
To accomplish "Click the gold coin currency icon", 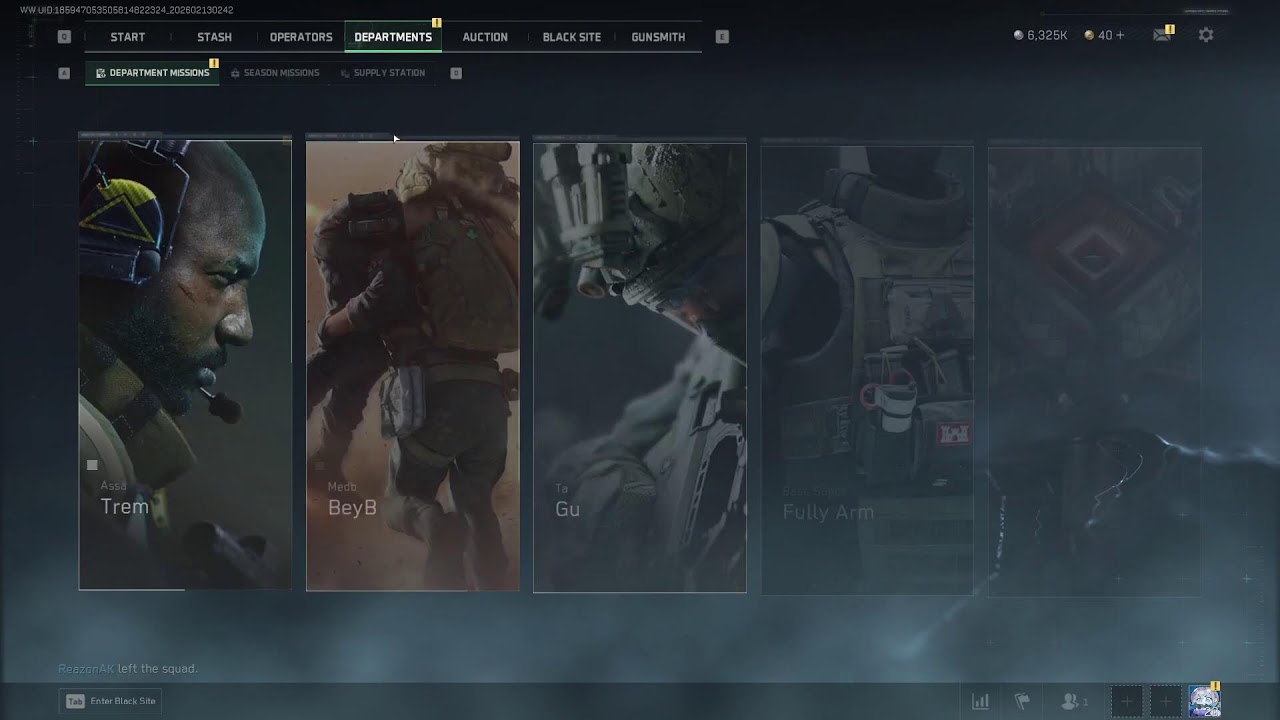I will pyautogui.click(x=1089, y=35).
